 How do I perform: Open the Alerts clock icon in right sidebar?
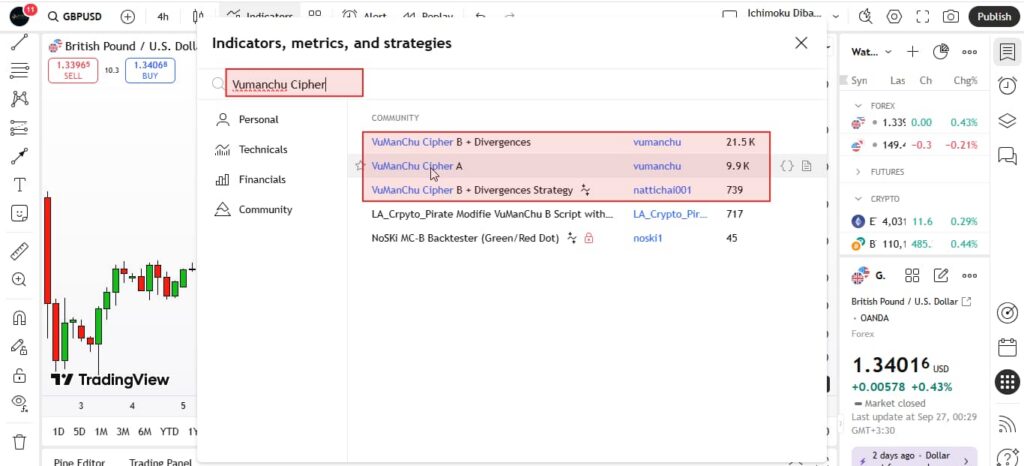(1007, 87)
